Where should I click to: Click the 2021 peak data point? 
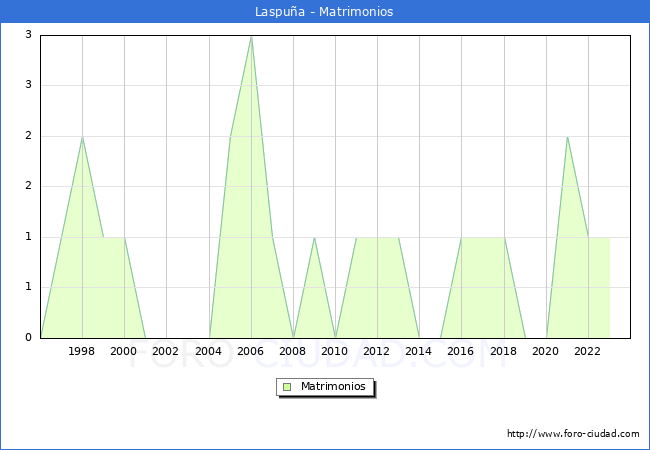coord(567,137)
